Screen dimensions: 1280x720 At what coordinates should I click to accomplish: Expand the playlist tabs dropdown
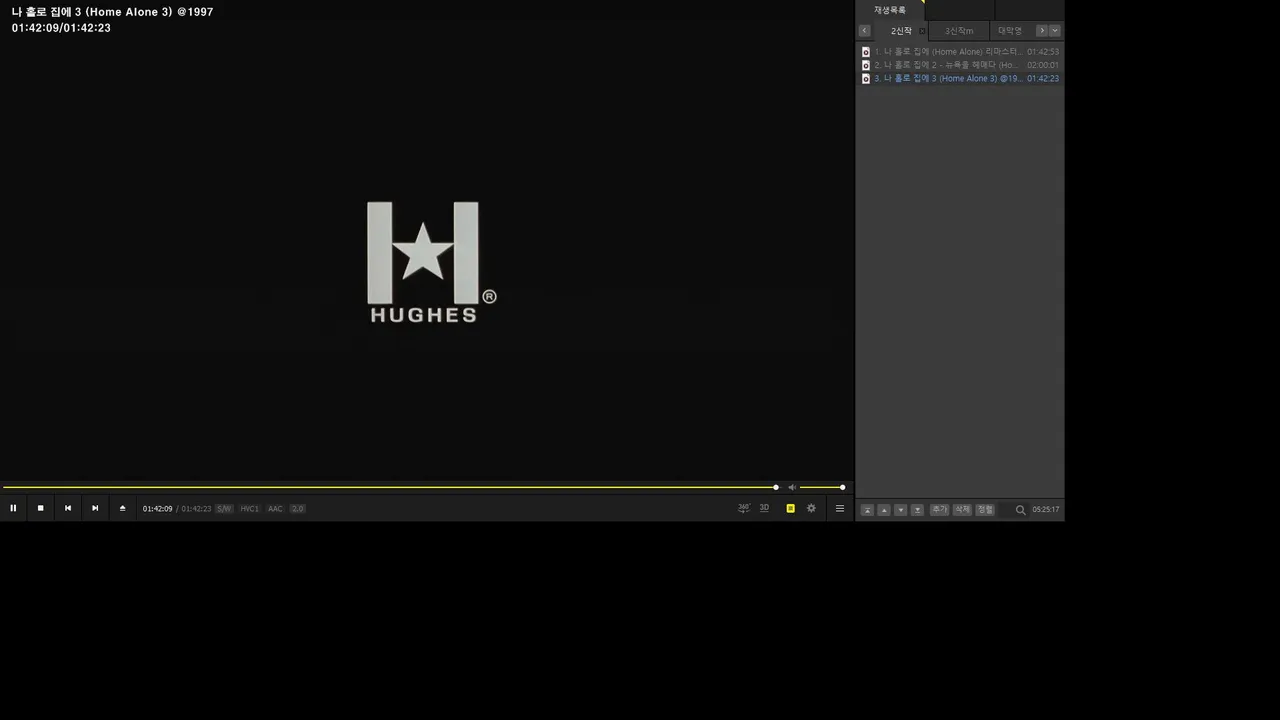click(x=1054, y=31)
